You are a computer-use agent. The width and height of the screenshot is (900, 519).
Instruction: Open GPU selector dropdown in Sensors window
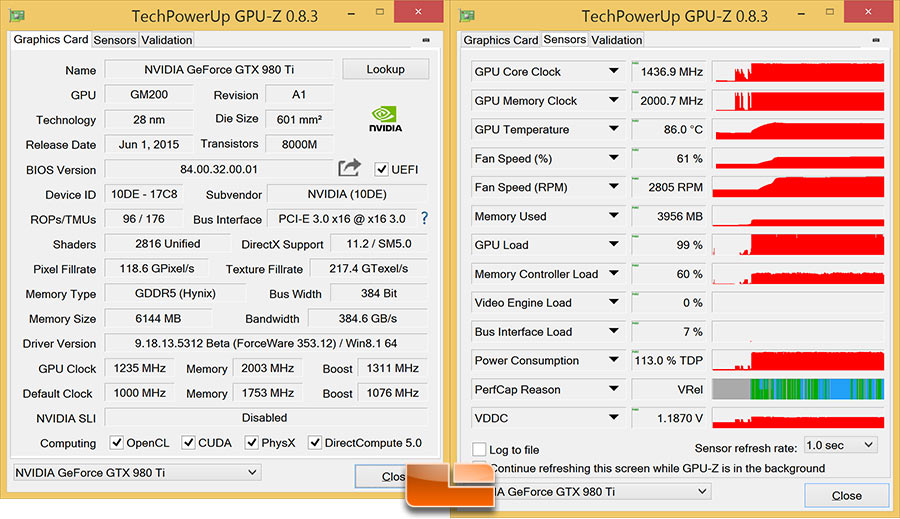pos(602,491)
